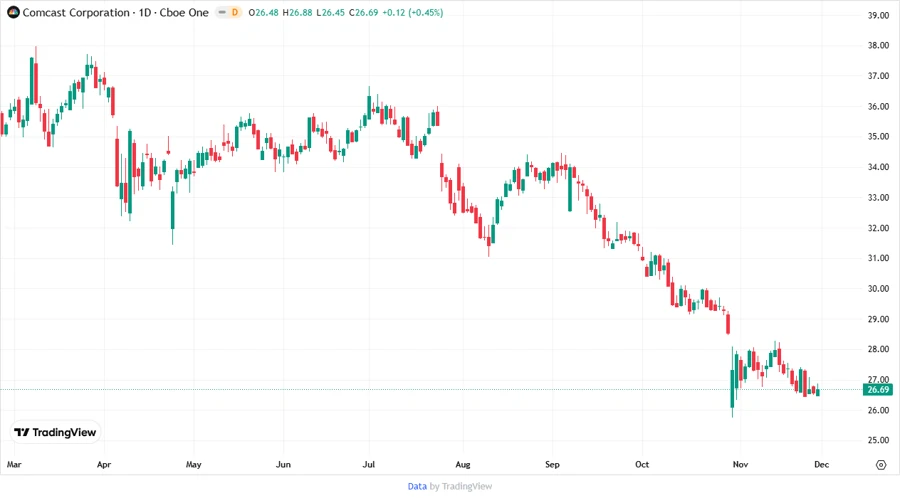This screenshot has width=900, height=498.
Task: Click the 31.00 price axis label
Action: 878,258
